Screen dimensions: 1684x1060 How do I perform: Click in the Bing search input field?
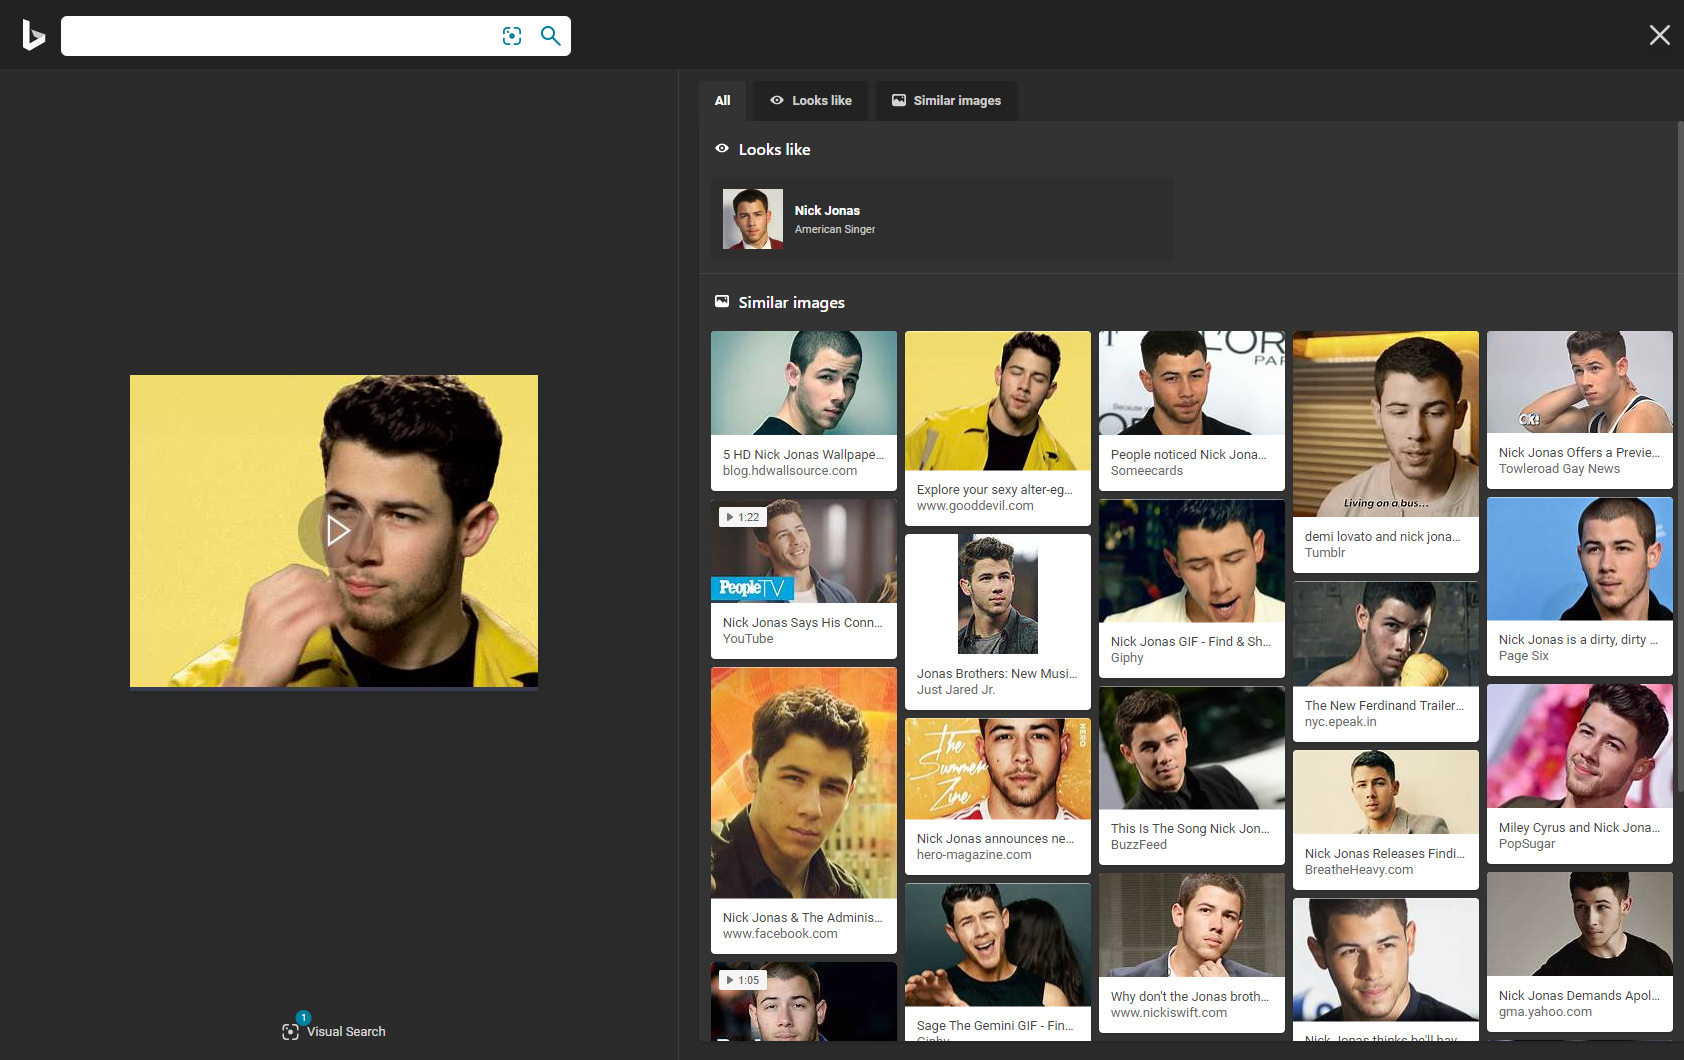tap(280, 36)
